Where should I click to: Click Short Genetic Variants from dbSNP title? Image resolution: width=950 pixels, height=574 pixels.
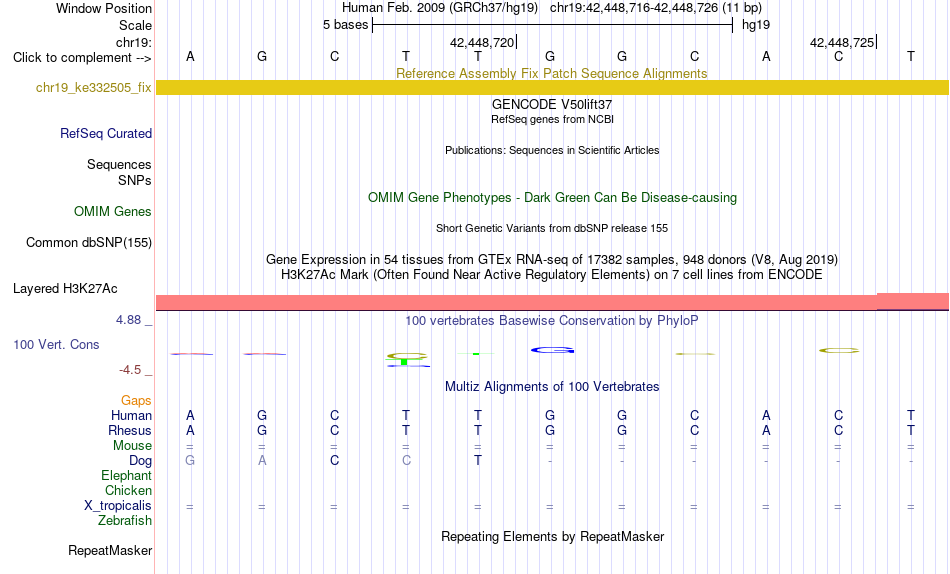(x=552, y=229)
